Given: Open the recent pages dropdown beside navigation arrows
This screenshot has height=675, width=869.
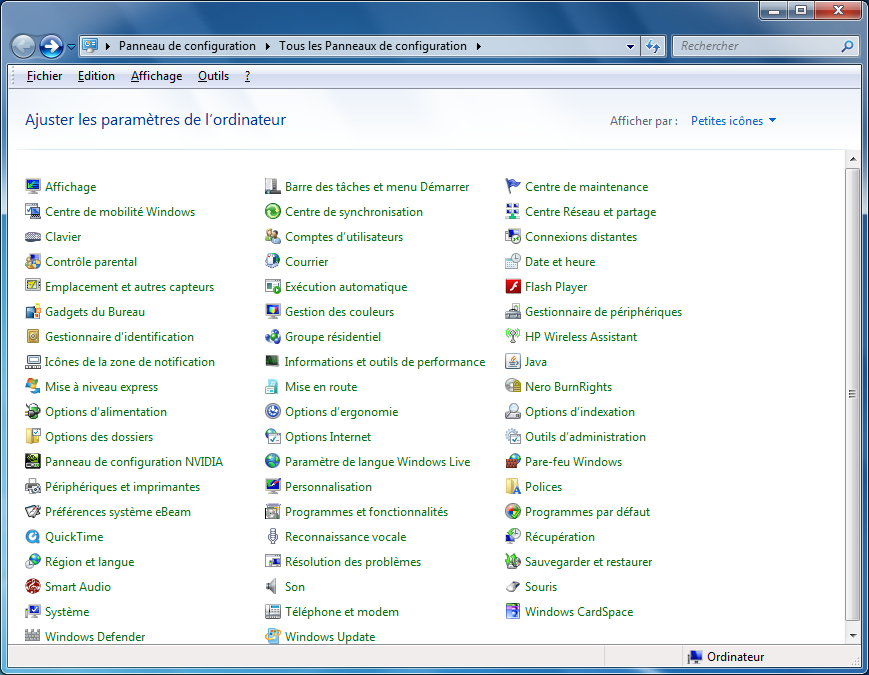Looking at the screenshot, I should point(71,47).
